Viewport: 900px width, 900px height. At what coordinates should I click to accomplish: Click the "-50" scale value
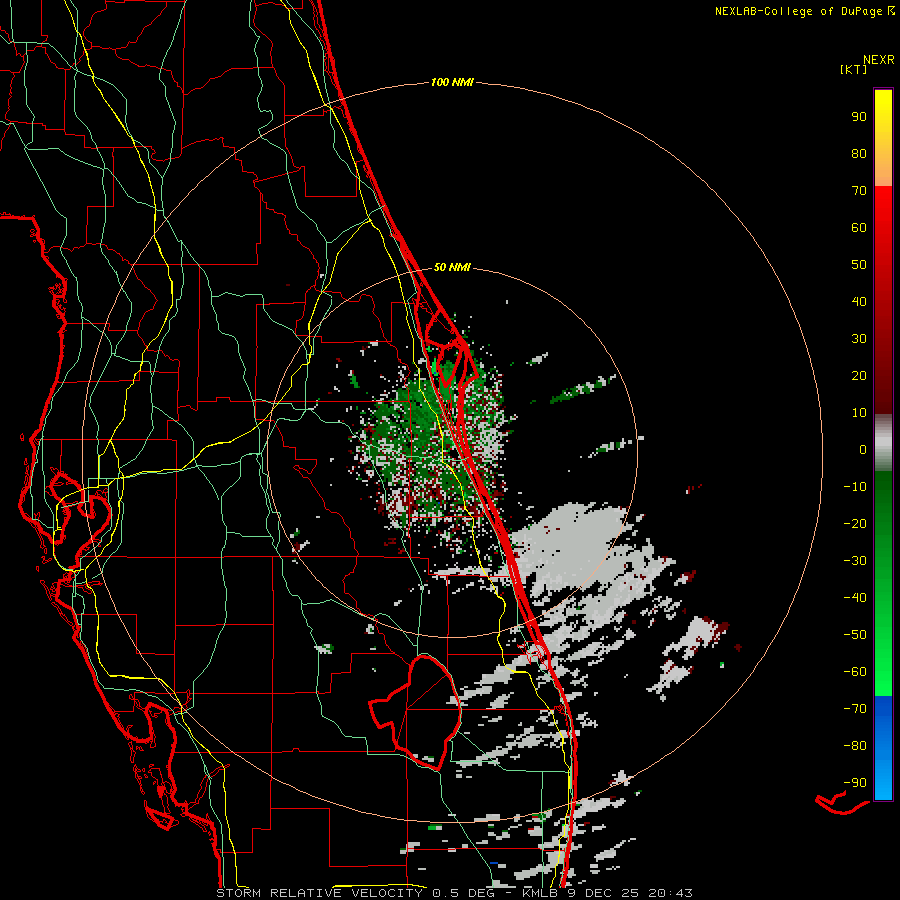tap(855, 635)
